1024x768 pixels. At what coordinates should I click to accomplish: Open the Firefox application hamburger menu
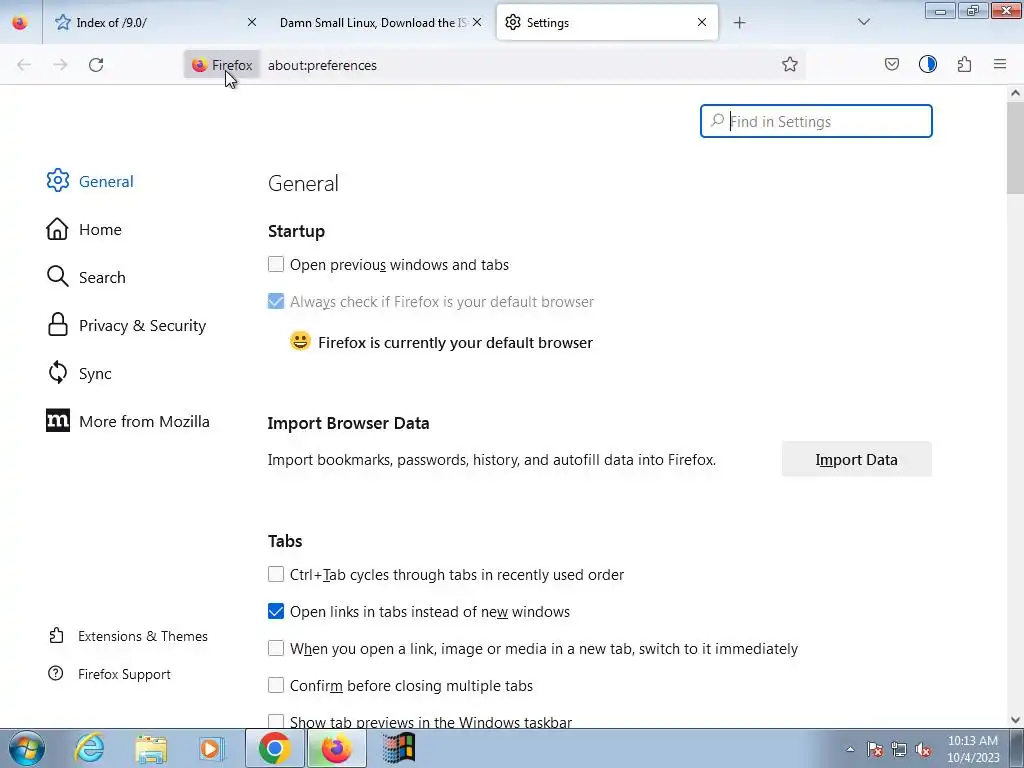pyautogui.click(x=1000, y=64)
